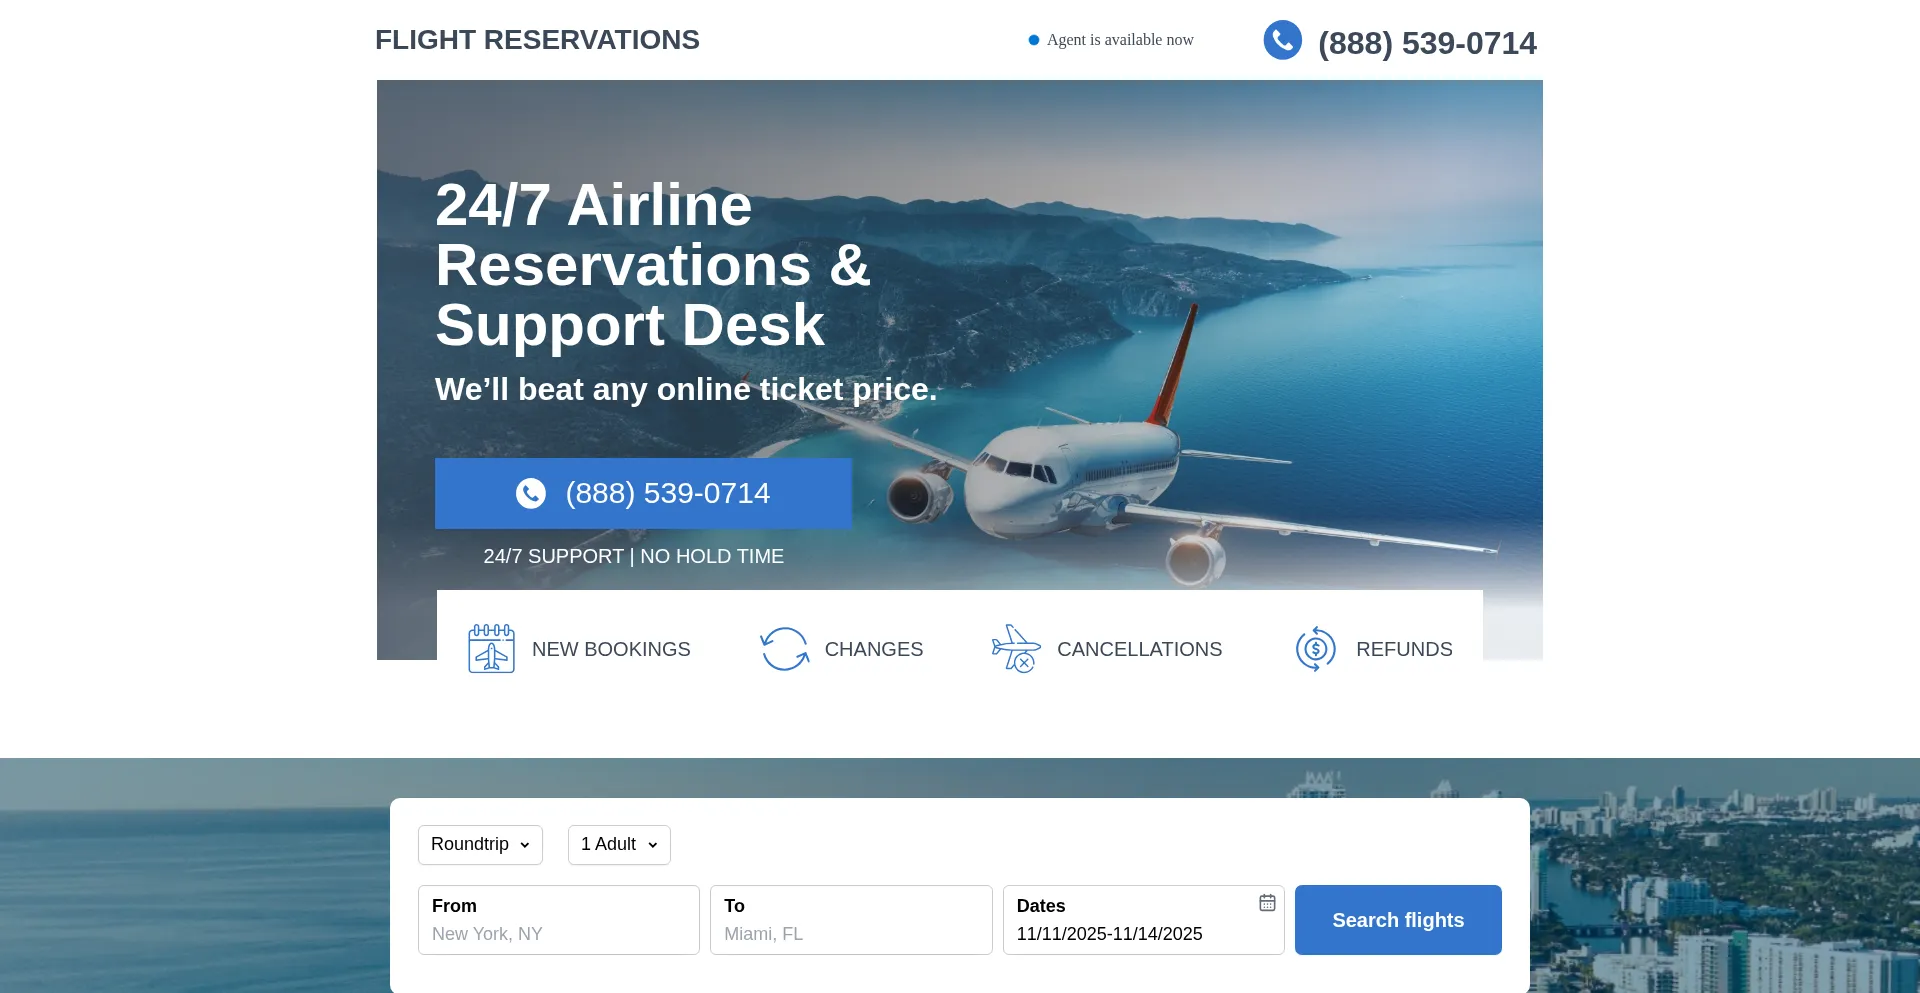This screenshot has height=993, width=1920.
Task: Click the Dates range input field
Action: click(1144, 920)
